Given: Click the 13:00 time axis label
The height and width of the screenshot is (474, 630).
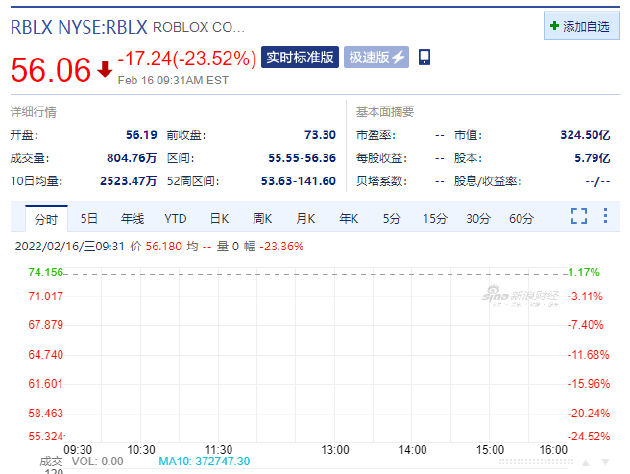Looking at the screenshot, I should click(x=335, y=449).
